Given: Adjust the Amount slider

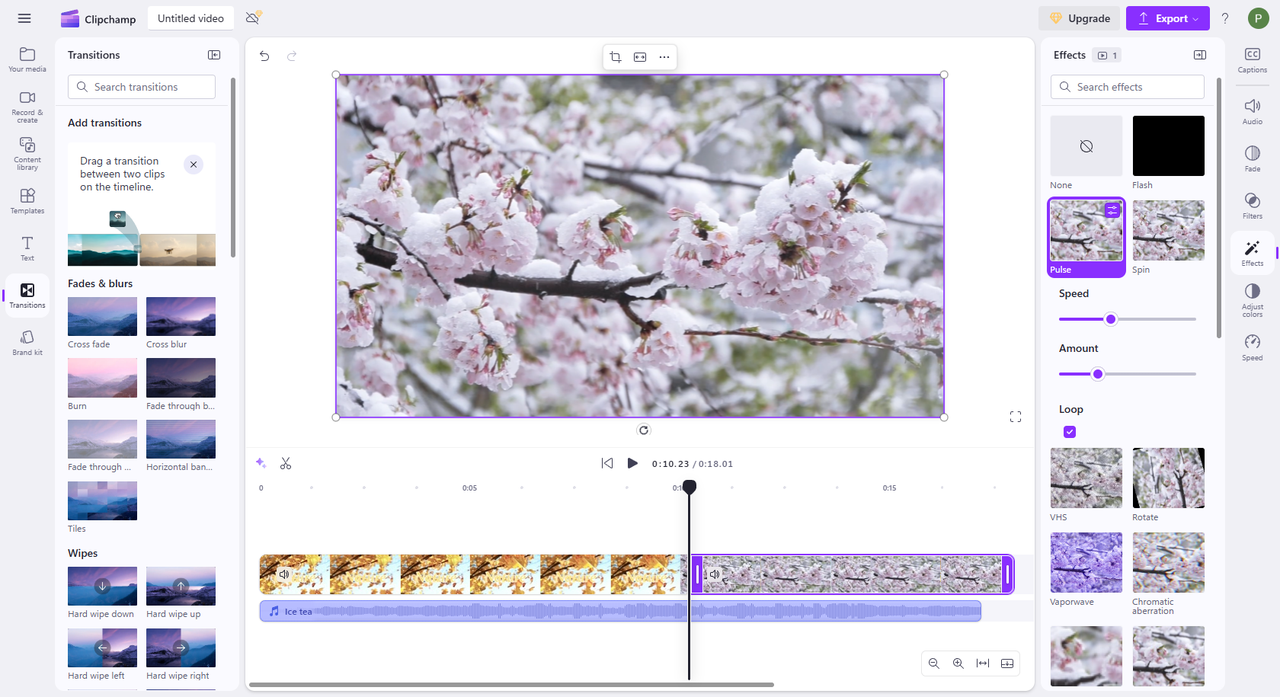Looking at the screenshot, I should (1097, 374).
